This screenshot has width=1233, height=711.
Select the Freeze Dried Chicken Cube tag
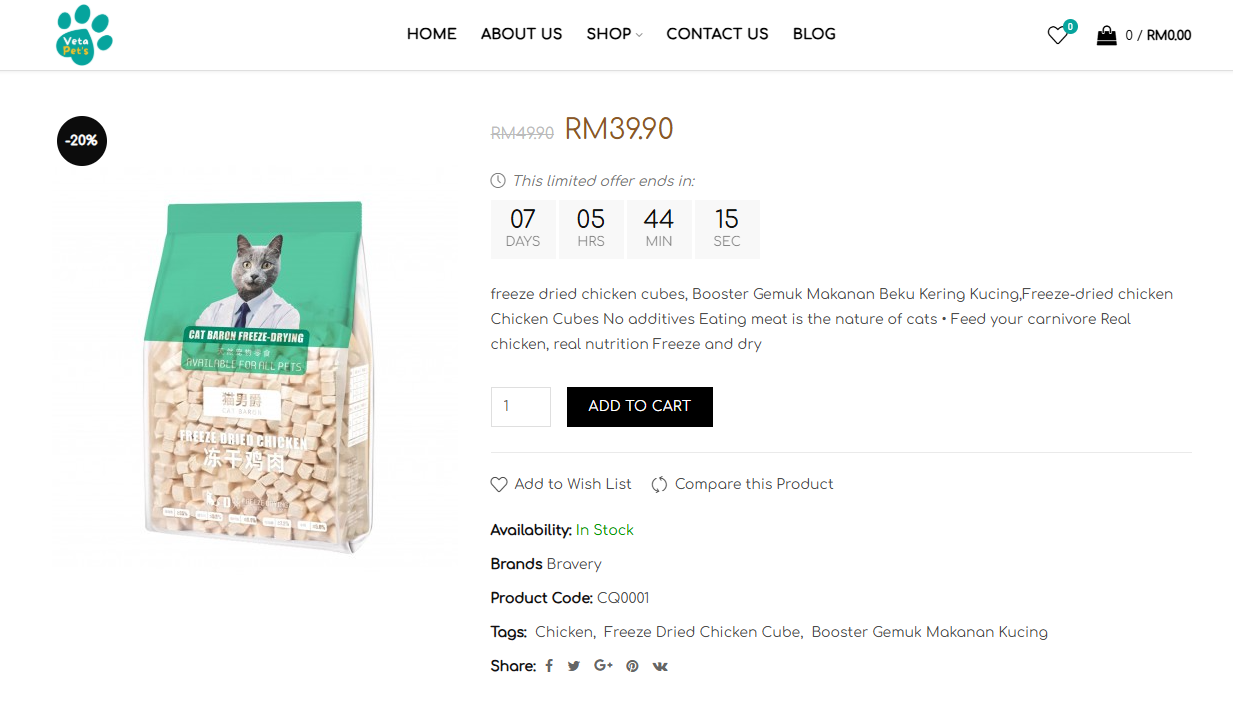pos(702,632)
